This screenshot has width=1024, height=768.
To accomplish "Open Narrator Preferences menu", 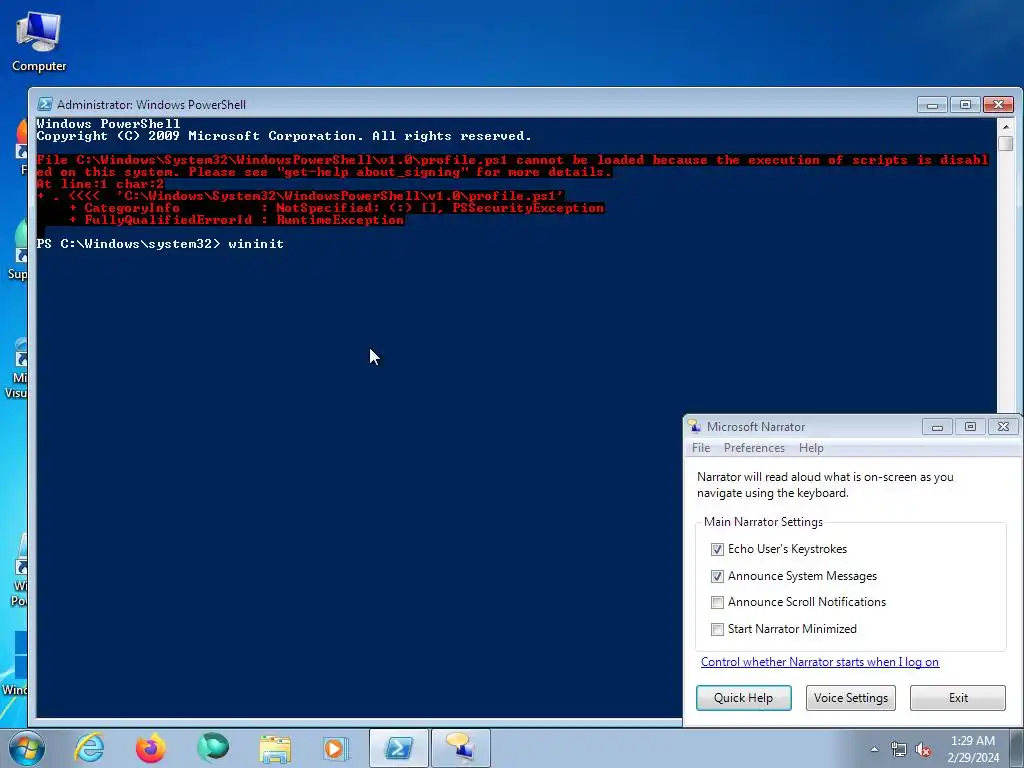I will tap(754, 448).
